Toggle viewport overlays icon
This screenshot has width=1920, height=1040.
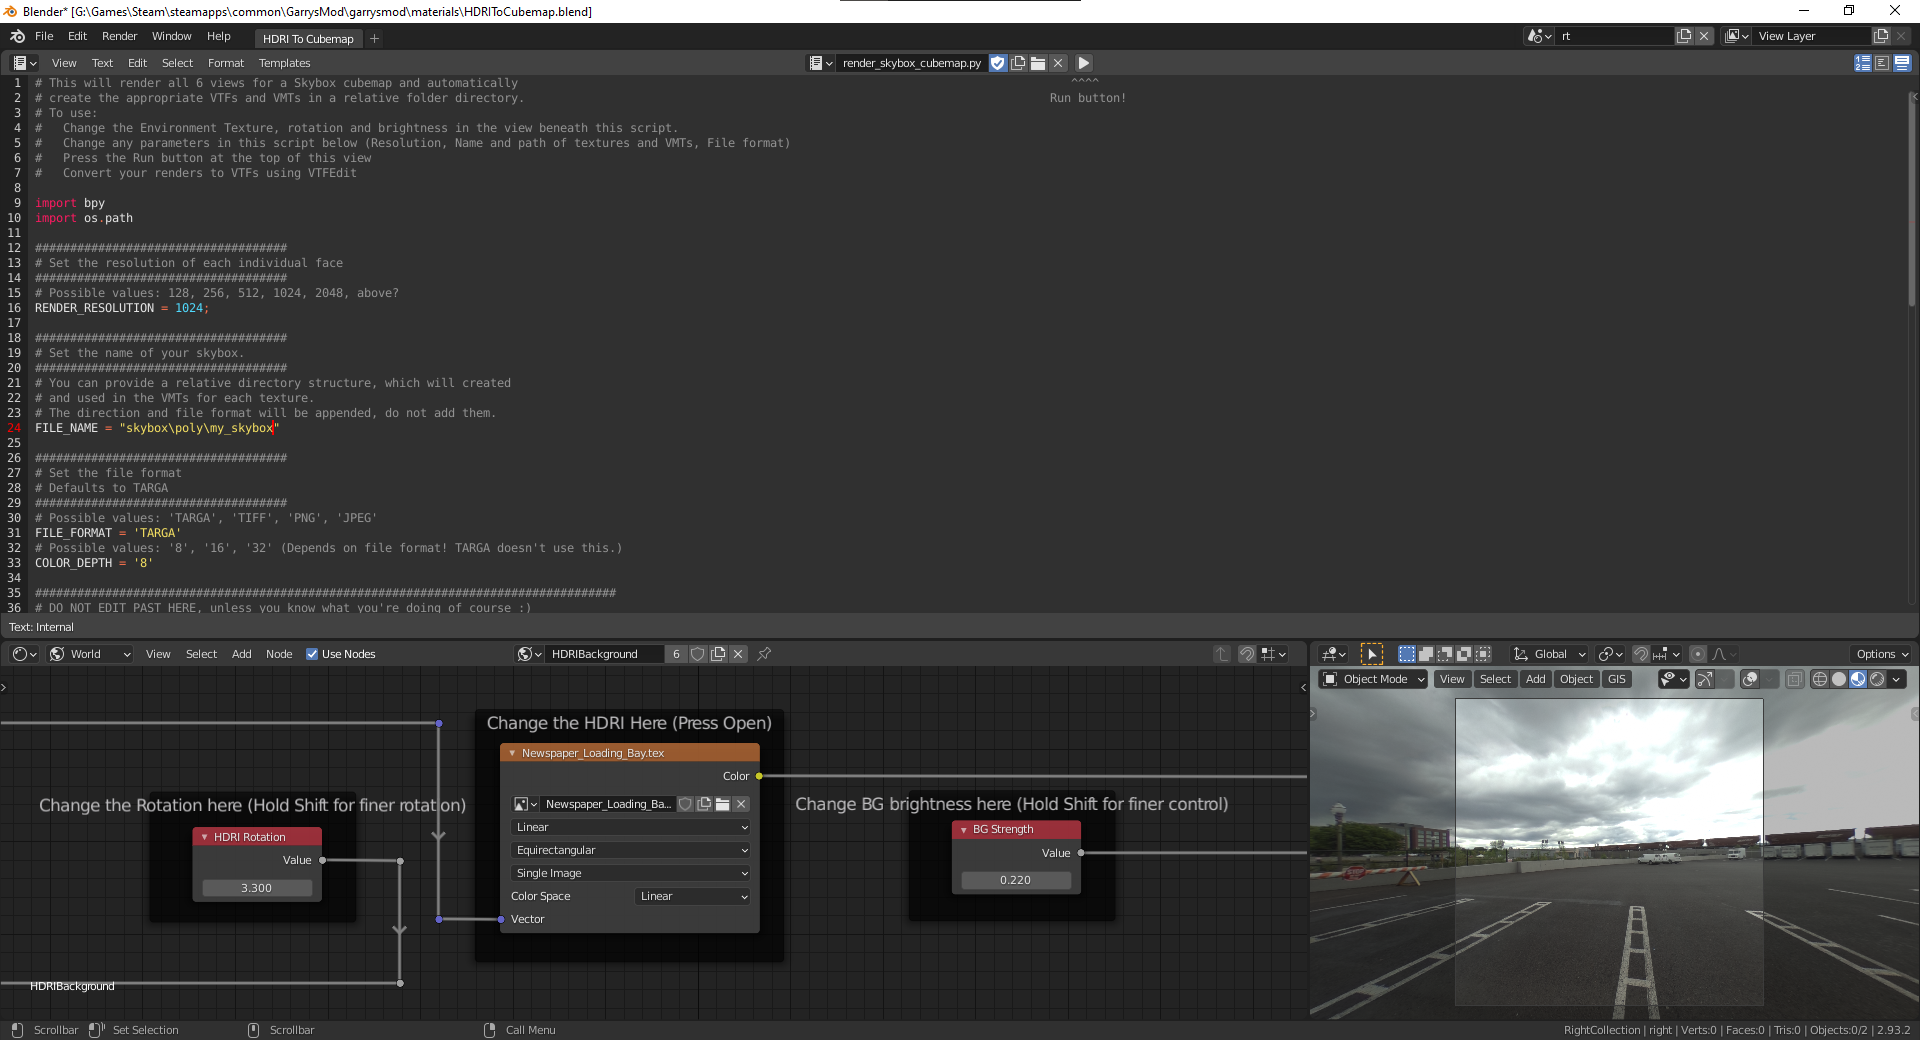(1750, 679)
